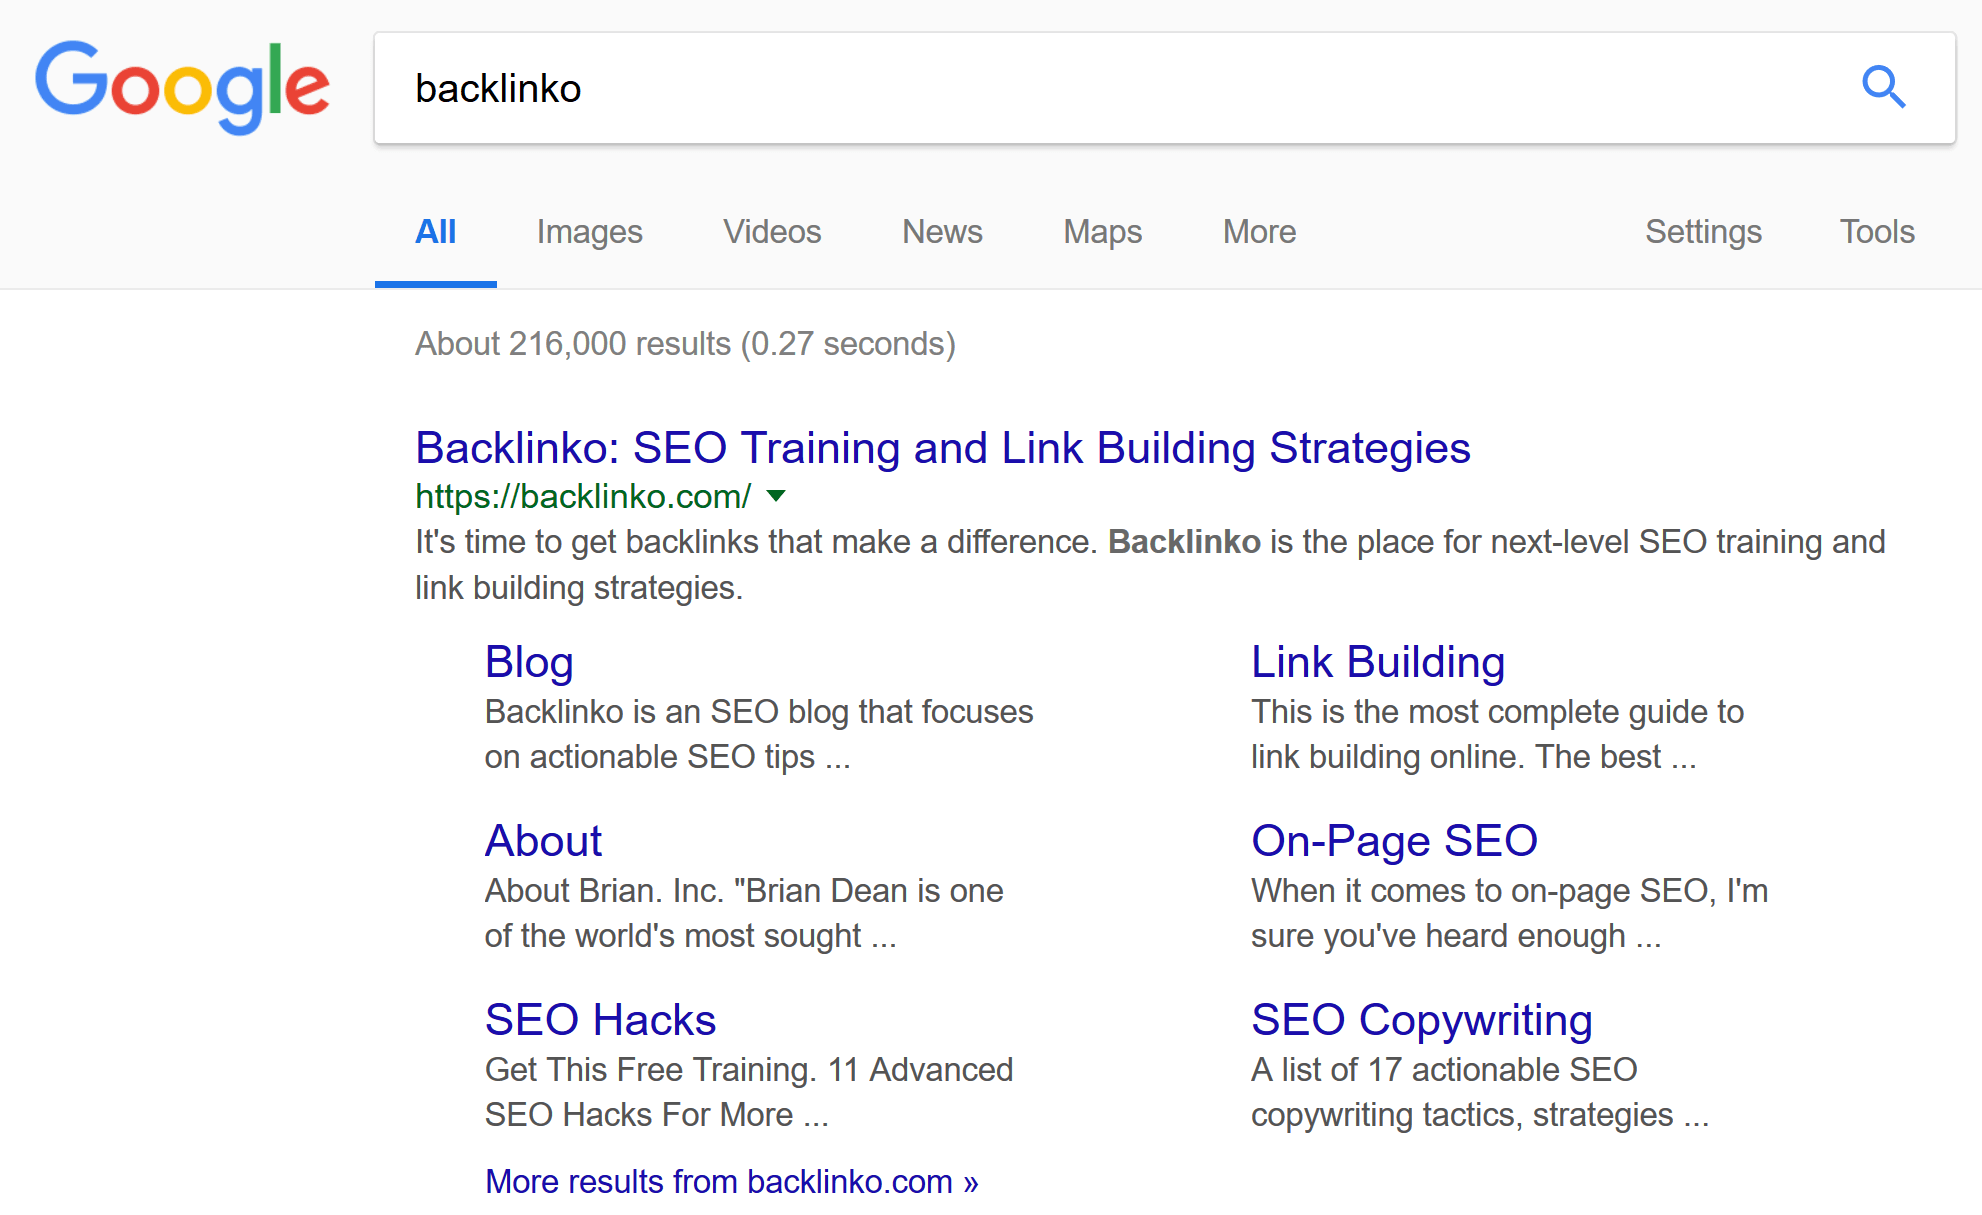Click the description "A list of 17 actionable SEO"

[x=1480, y=1092]
